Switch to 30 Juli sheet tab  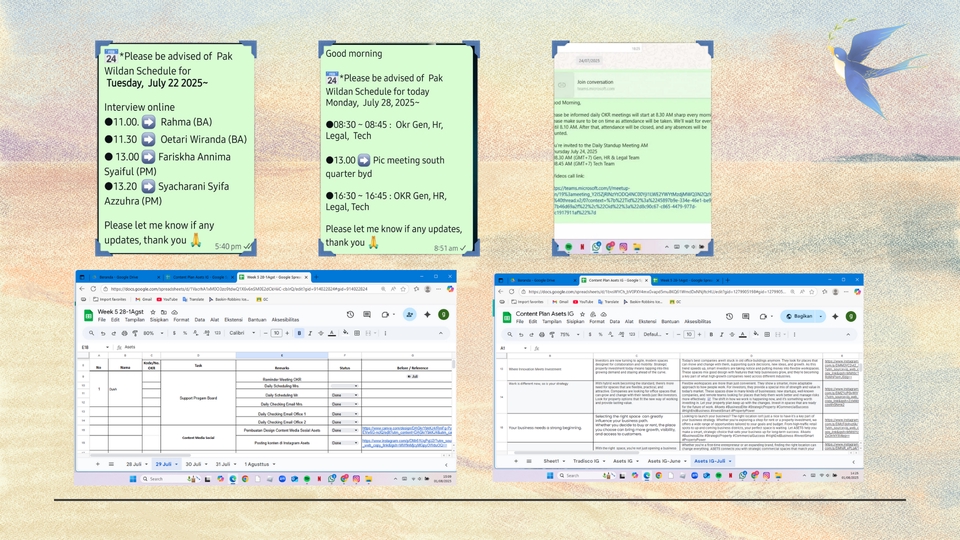pyautogui.click(x=194, y=464)
